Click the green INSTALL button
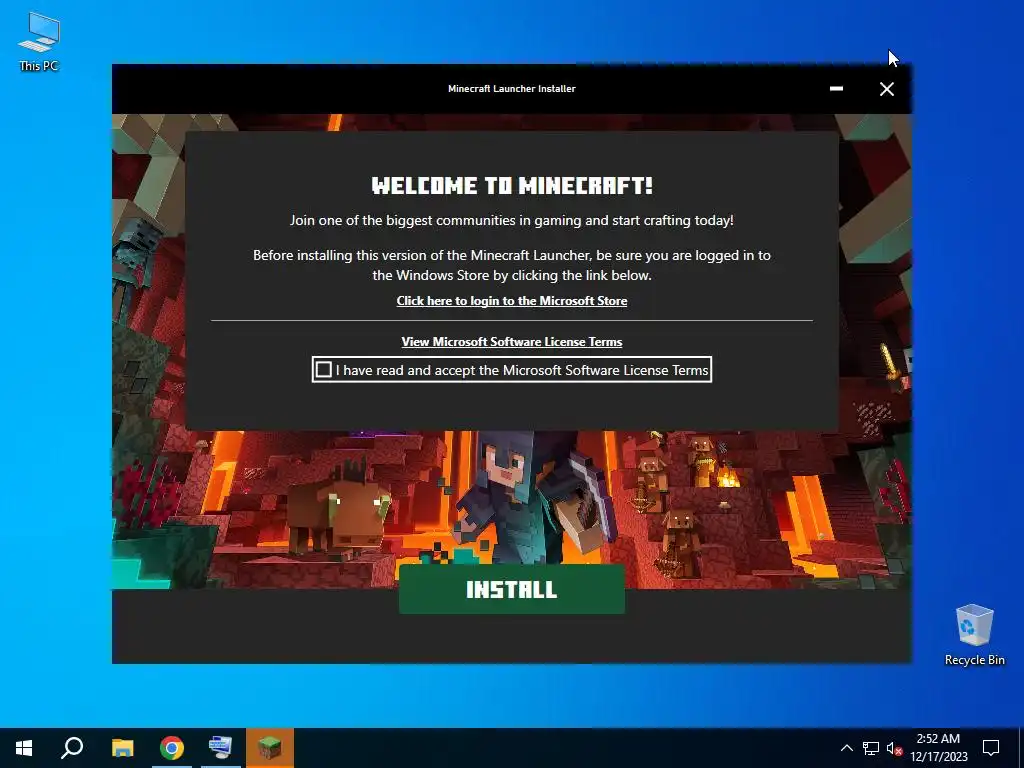1024x768 pixels. (511, 589)
